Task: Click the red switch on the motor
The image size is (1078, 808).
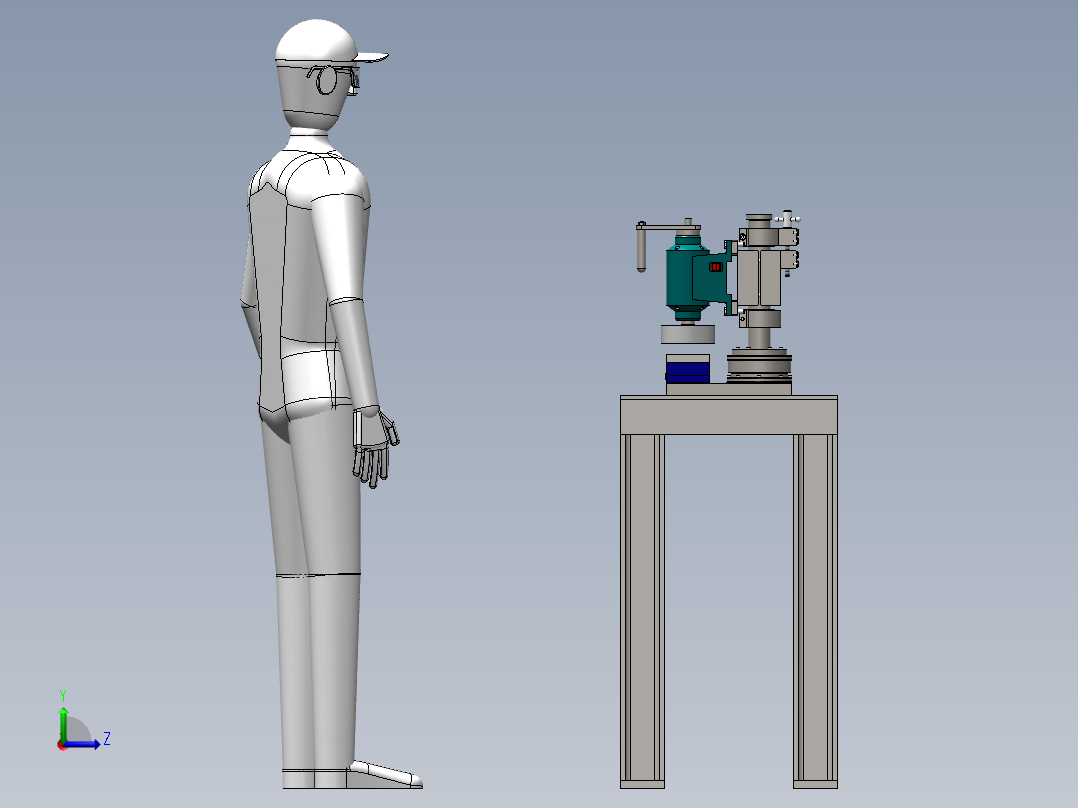Action: (x=716, y=267)
